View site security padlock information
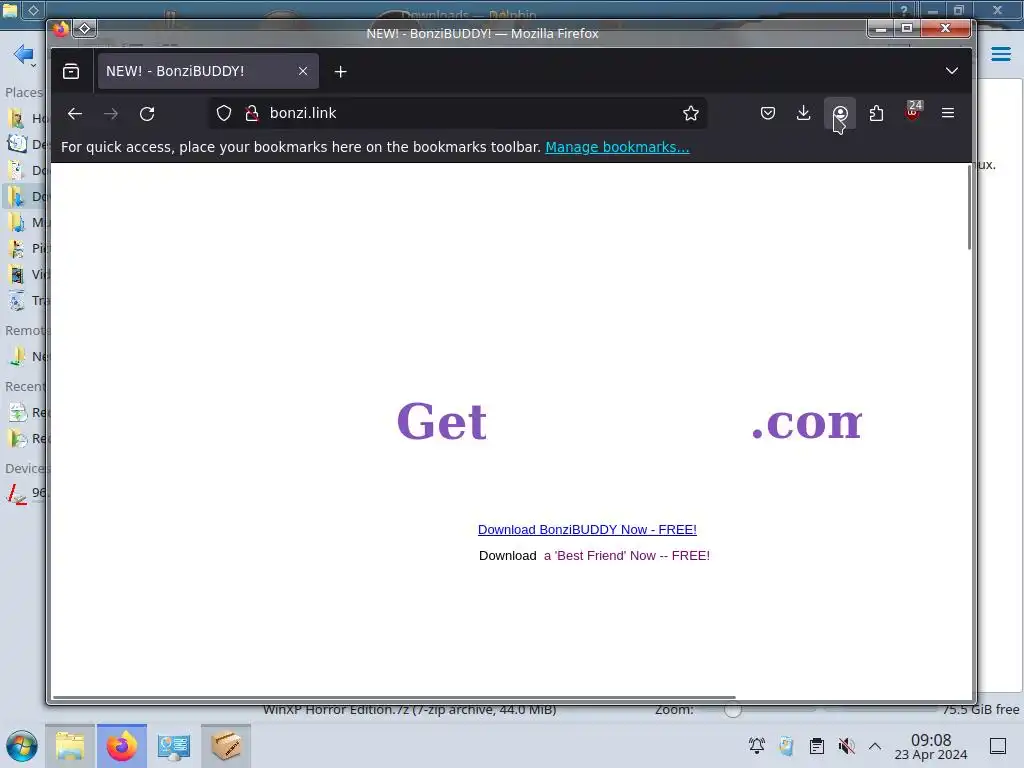 click(251, 113)
